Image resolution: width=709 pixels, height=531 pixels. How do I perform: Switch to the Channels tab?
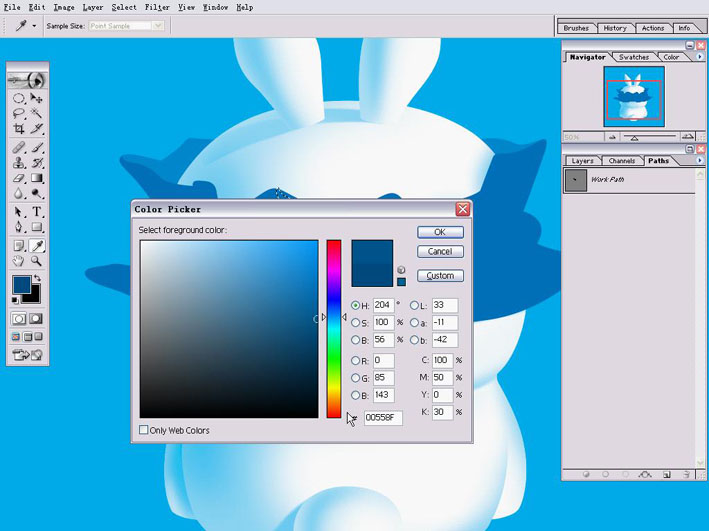coord(622,161)
